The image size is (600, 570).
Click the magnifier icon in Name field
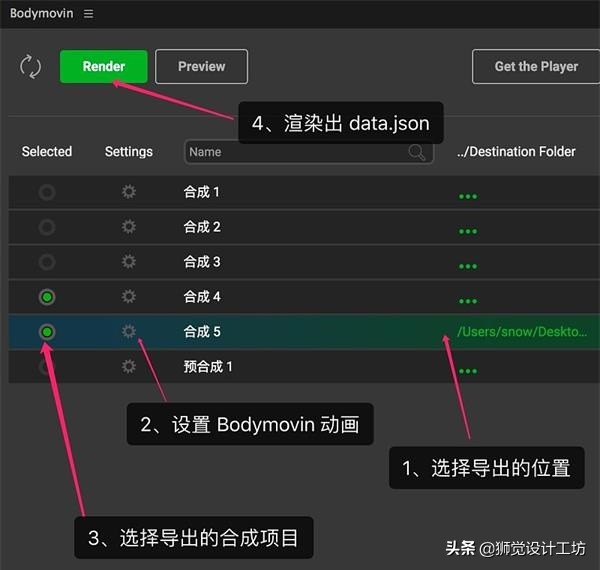tap(416, 152)
